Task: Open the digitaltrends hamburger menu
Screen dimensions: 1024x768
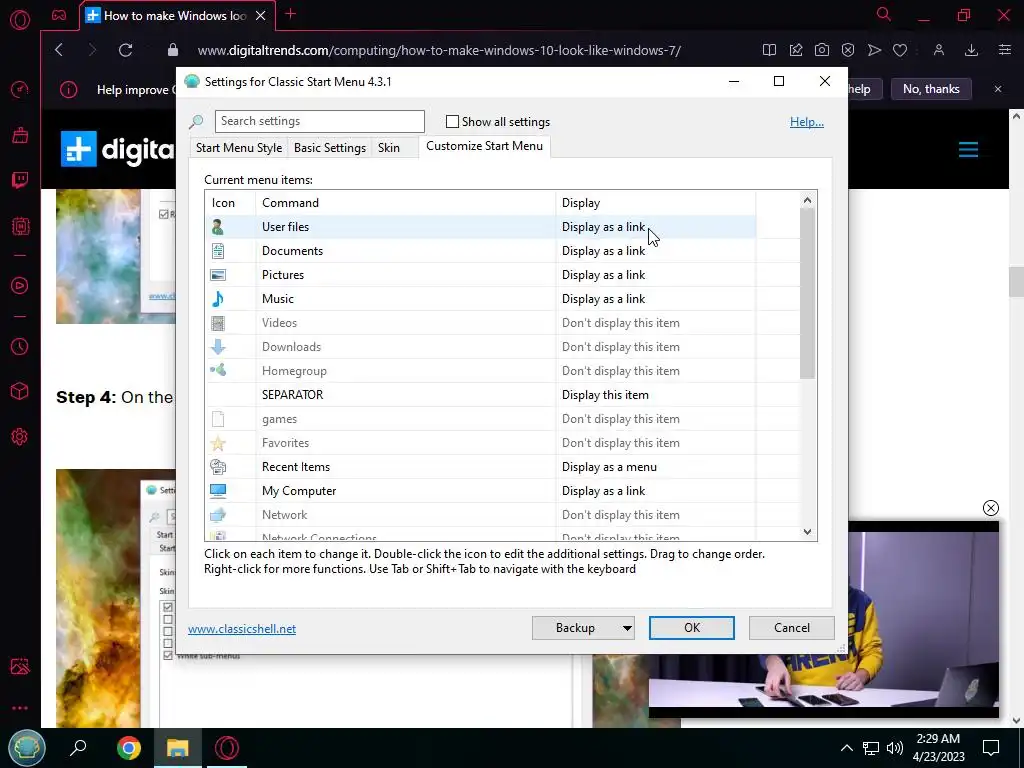Action: point(968,150)
